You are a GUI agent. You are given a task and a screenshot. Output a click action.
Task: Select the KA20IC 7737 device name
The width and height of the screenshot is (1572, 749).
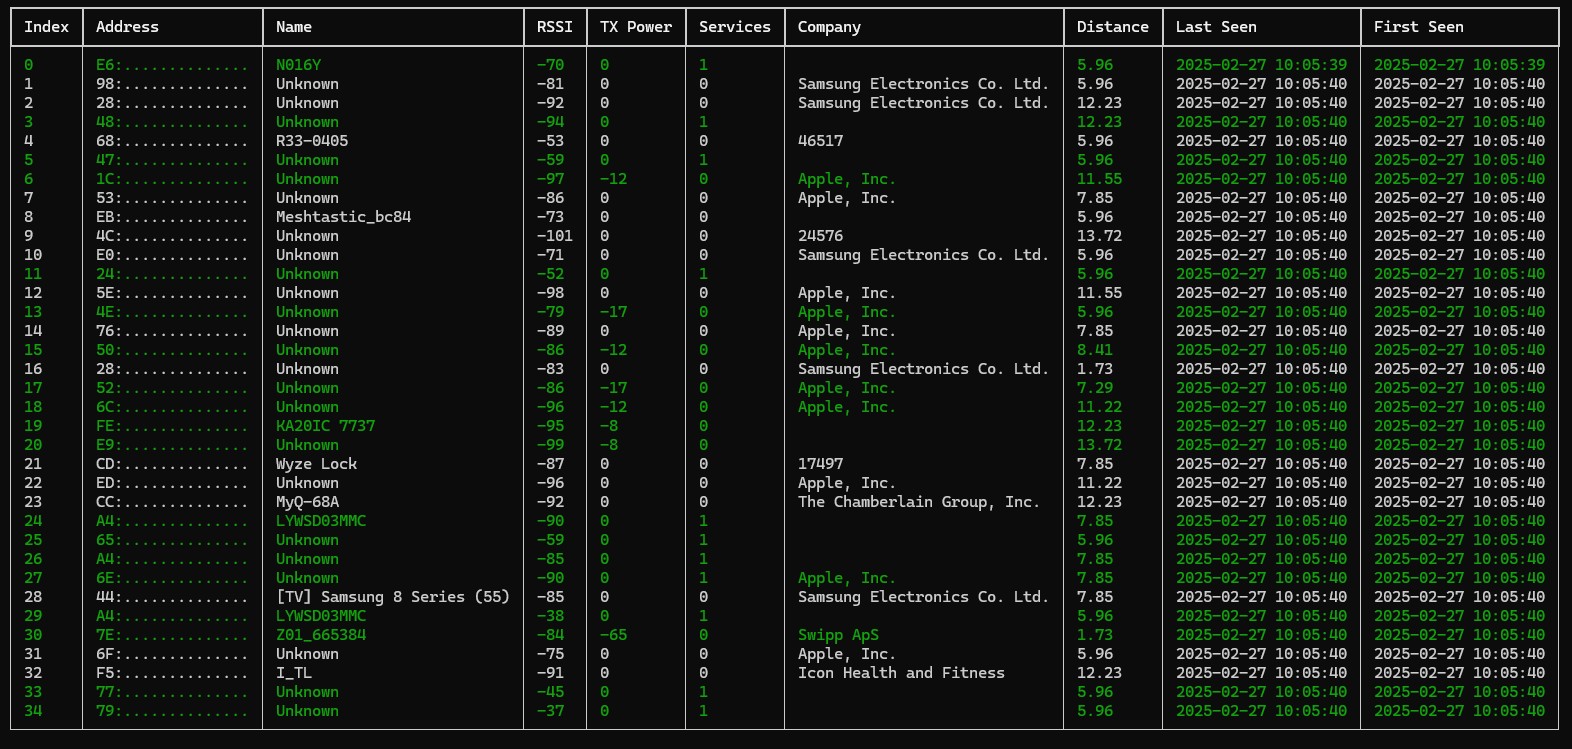tap(325, 426)
